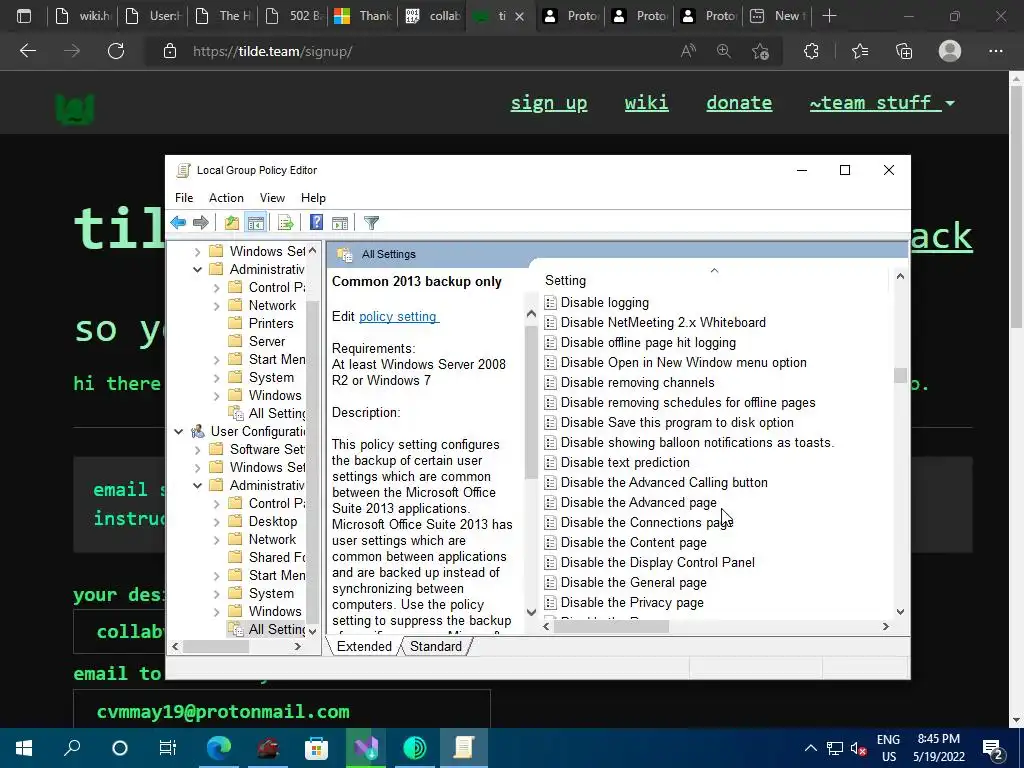Open the notification center icon
This screenshot has width=1024, height=768.
[x=993, y=748]
